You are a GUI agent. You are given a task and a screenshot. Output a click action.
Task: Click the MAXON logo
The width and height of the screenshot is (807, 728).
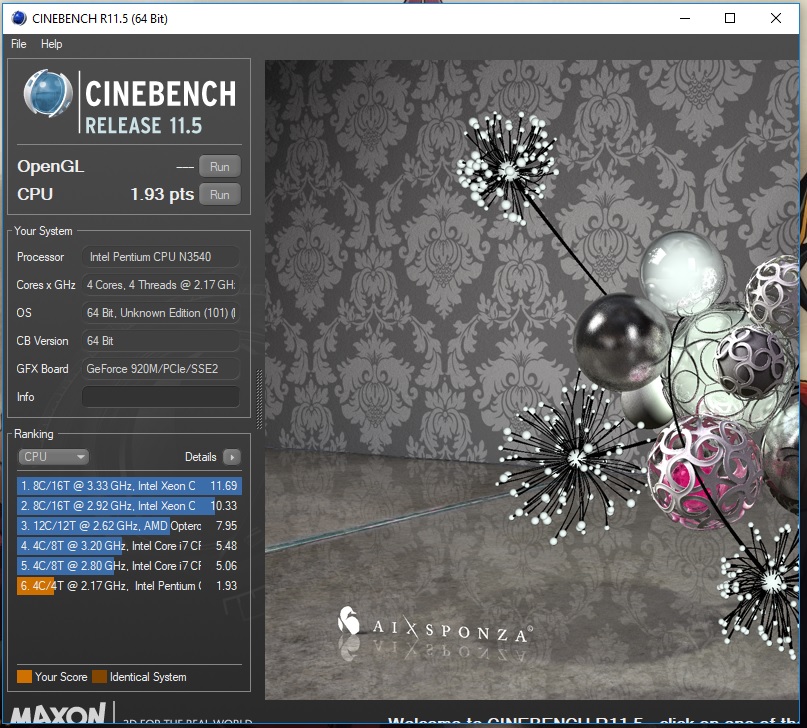coord(58,714)
